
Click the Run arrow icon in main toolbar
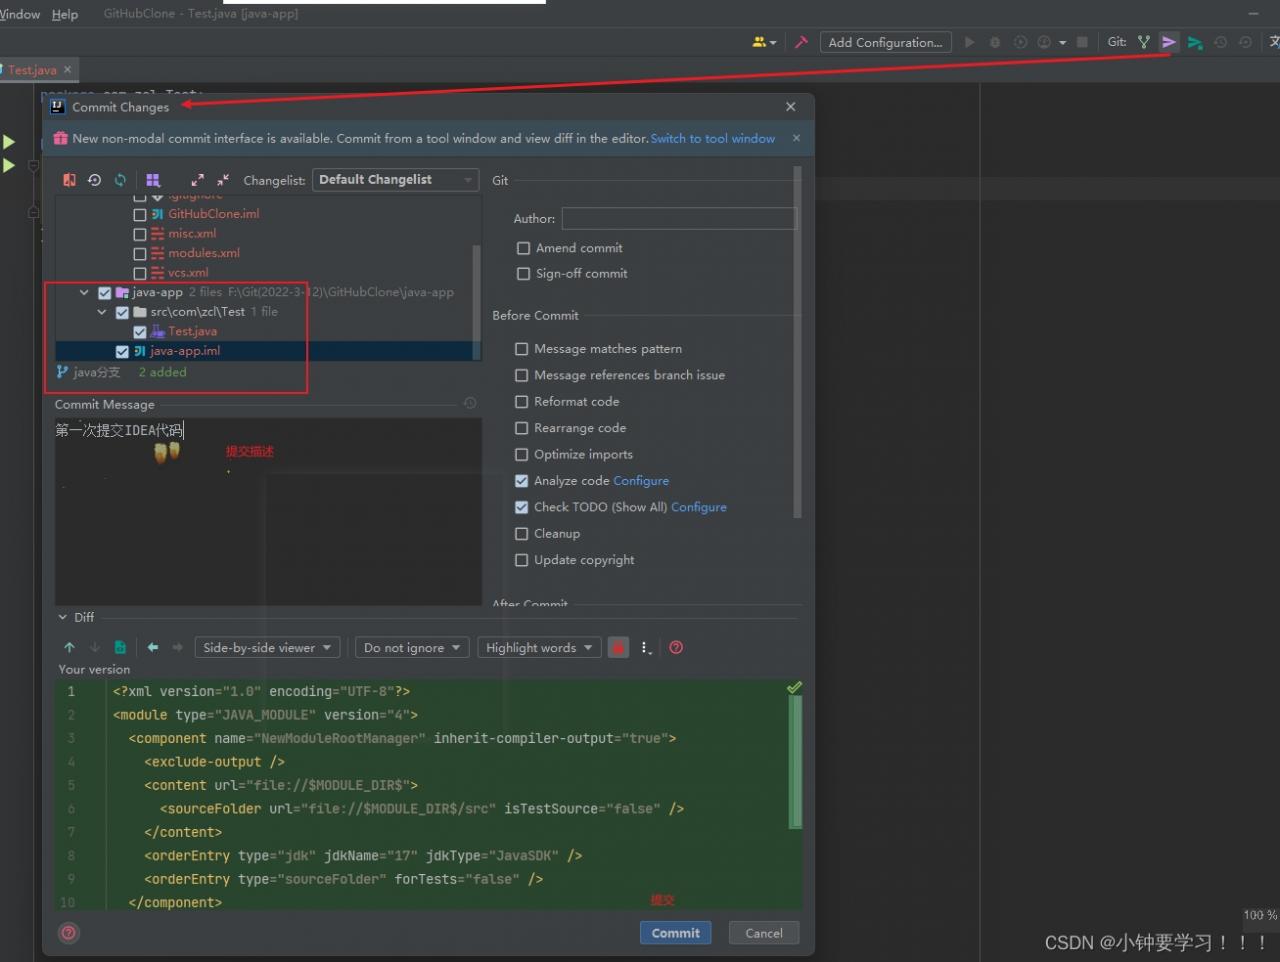tap(969, 42)
